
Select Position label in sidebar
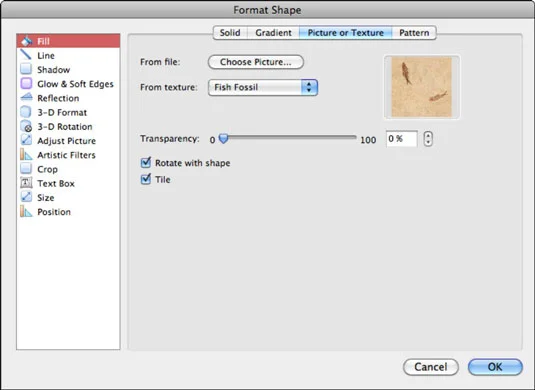tap(54, 212)
